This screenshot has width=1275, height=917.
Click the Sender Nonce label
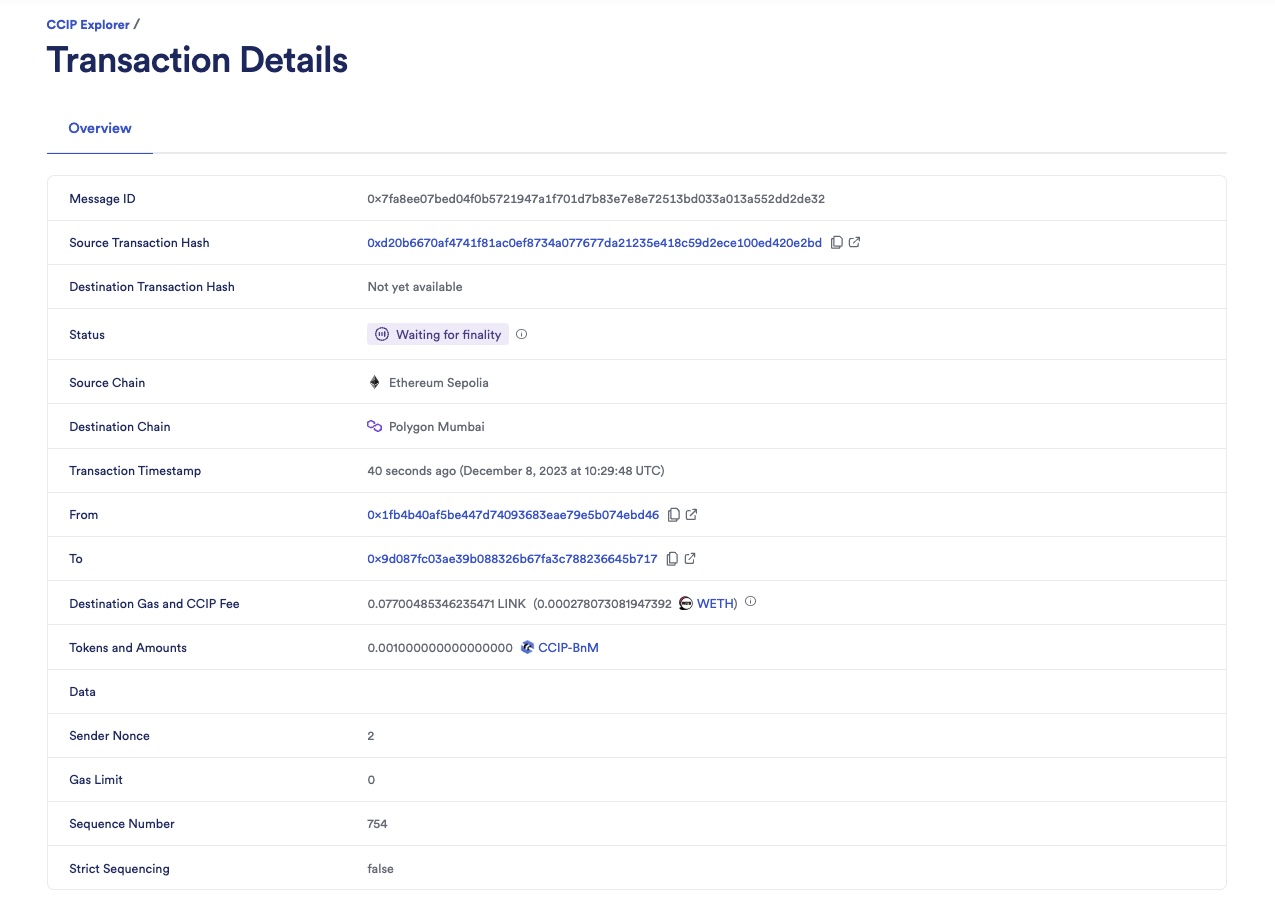point(109,736)
